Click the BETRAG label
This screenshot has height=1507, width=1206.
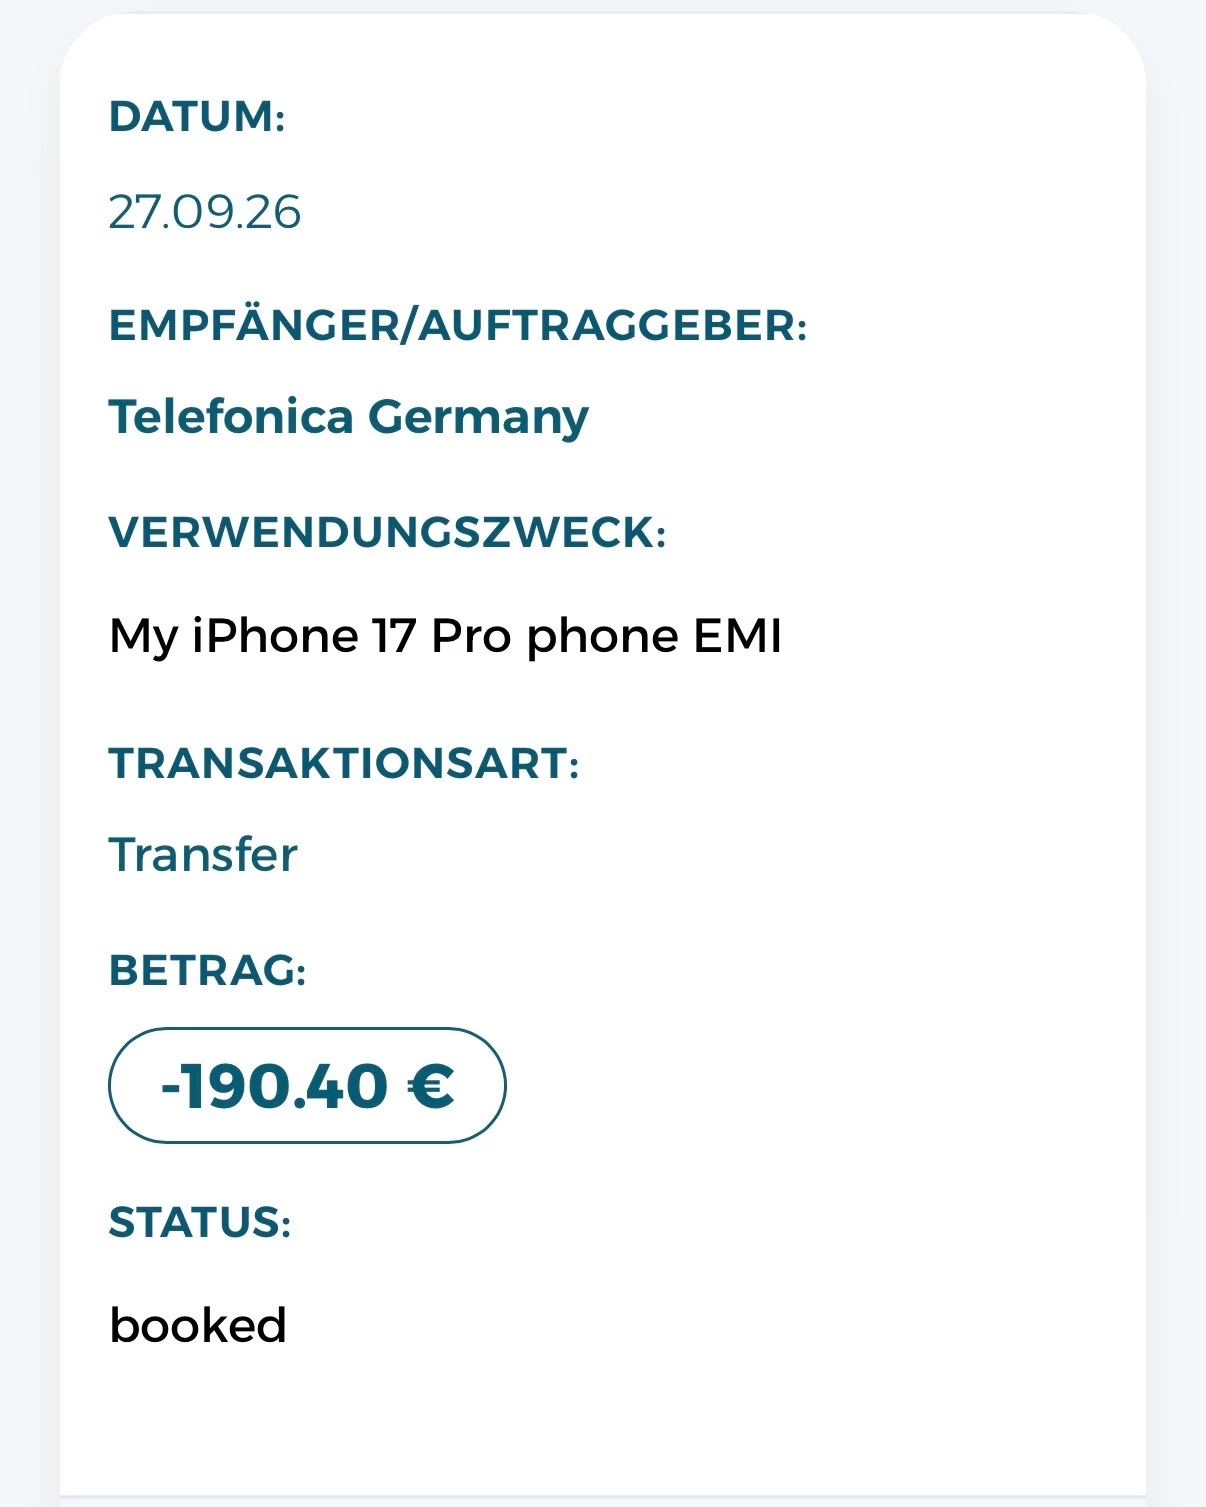(x=207, y=970)
